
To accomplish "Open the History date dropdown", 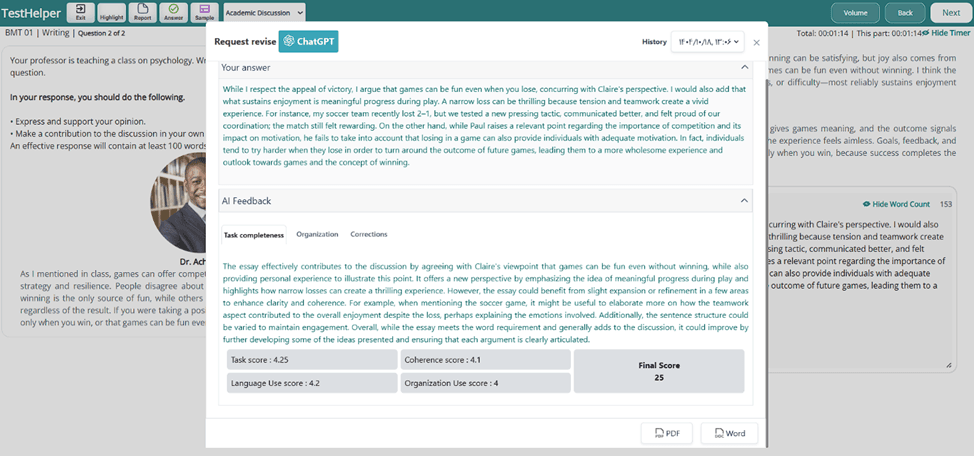I will 708,42.
